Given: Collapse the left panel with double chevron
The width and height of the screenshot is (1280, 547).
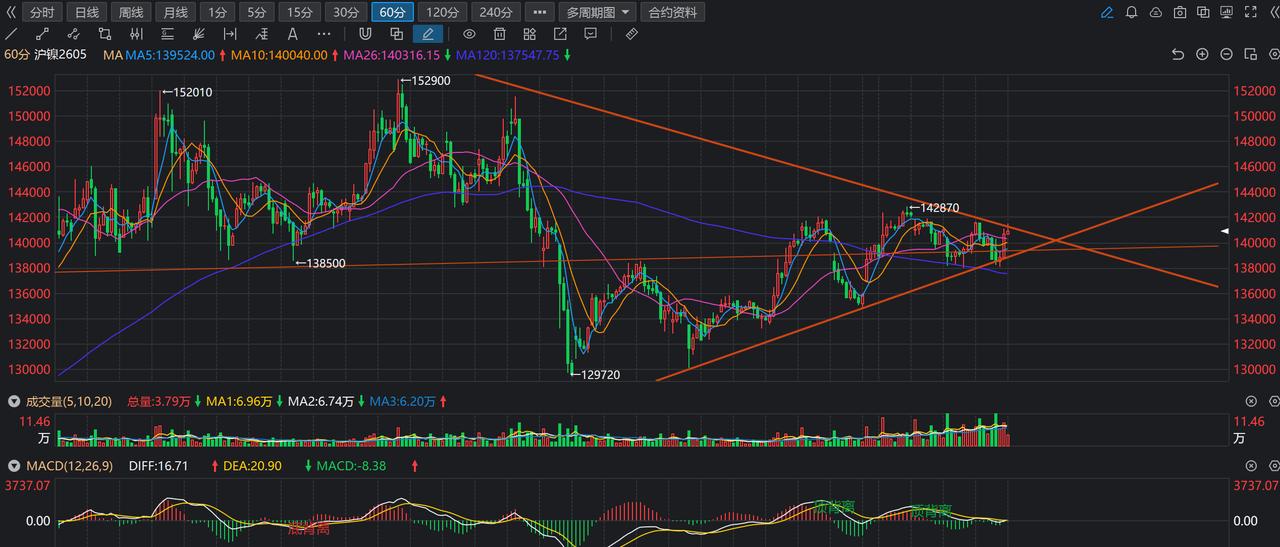Looking at the screenshot, I should tap(11, 13).
